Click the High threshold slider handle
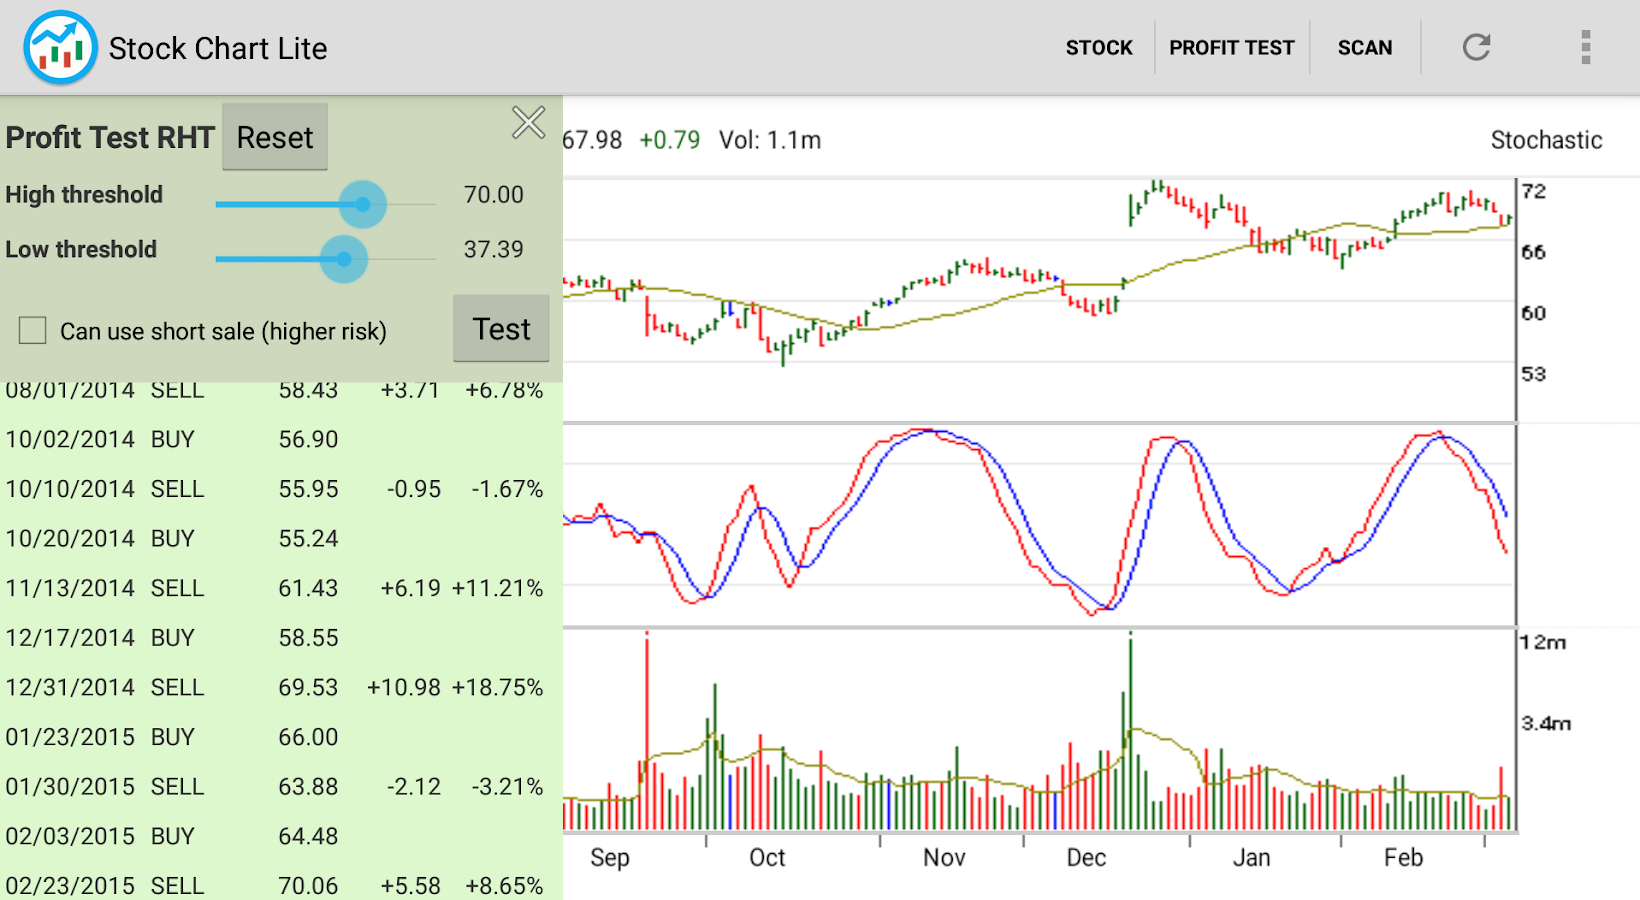The width and height of the screenshot is (1640, 900). (x=362, y=204)
